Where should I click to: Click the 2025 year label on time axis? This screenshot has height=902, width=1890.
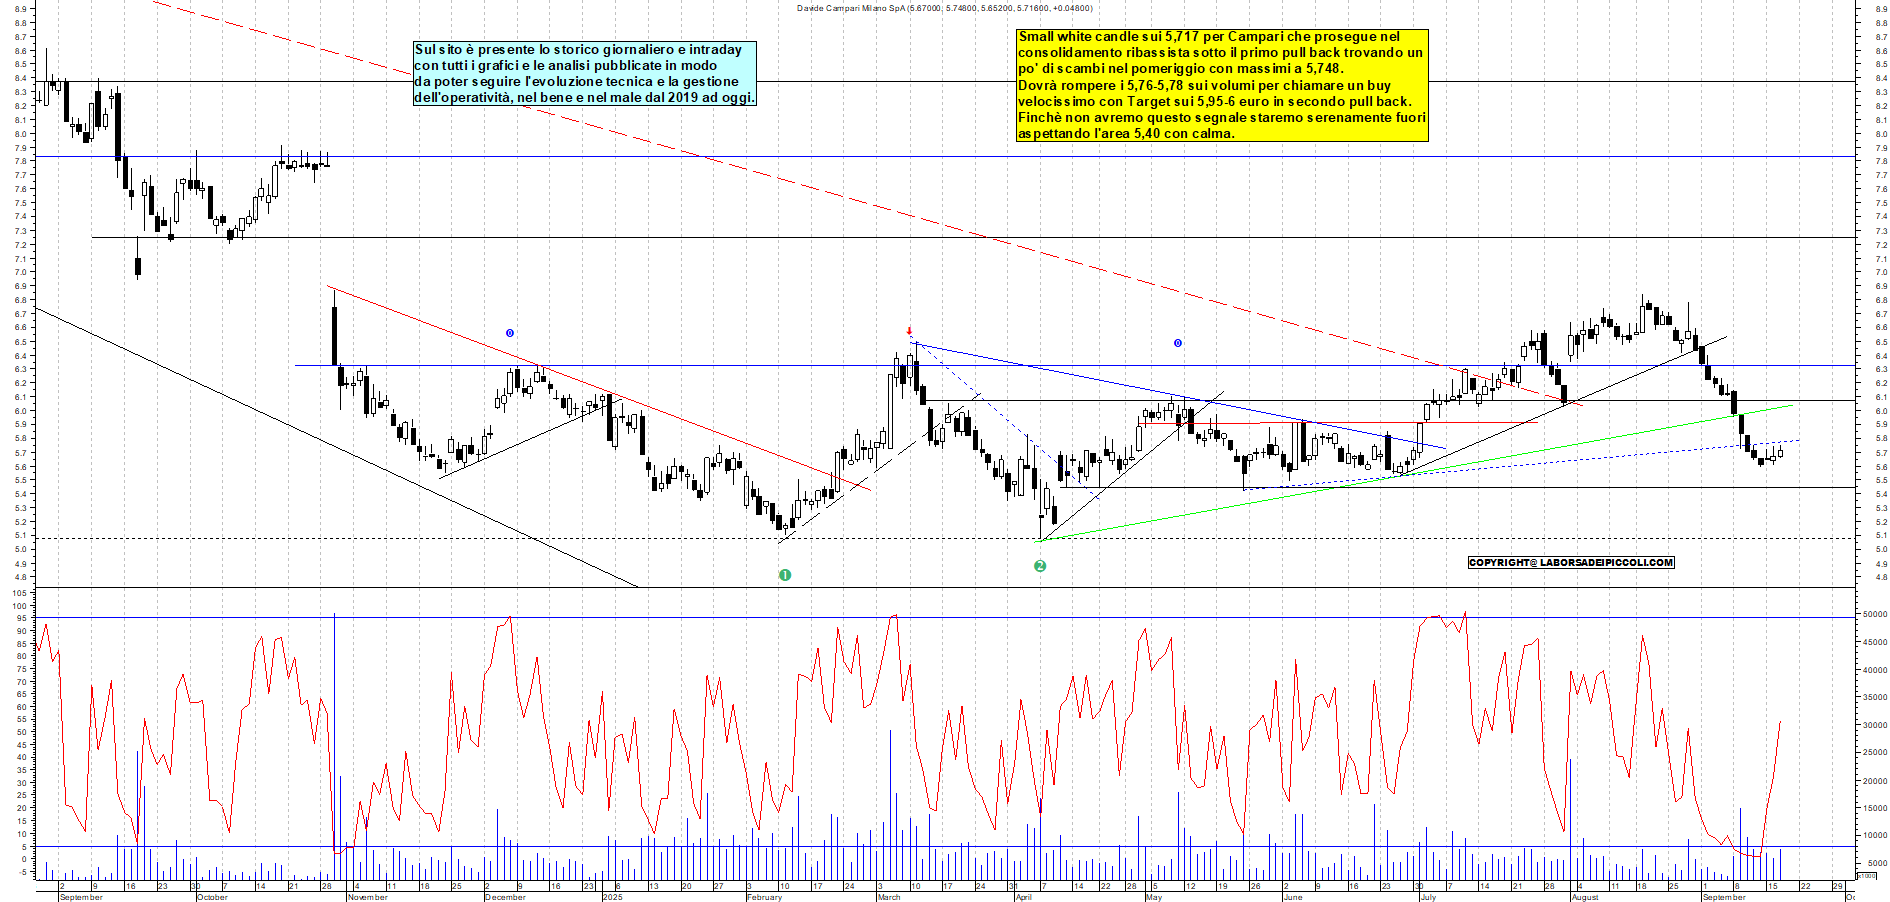coord(612,897)
